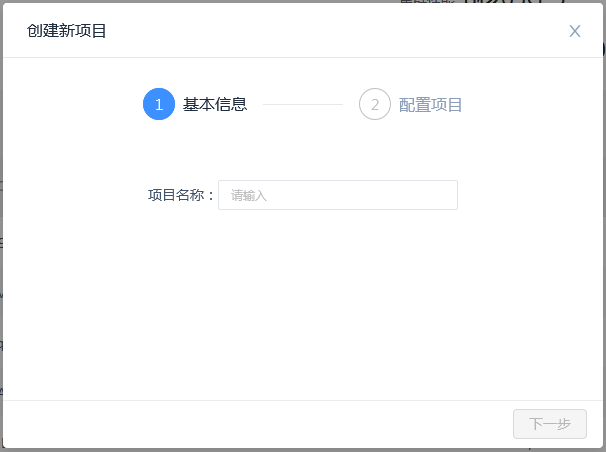The image size is (606, 452).
Task: Click the 创建新项目 dialog title
Action: (x=67, y=31)
